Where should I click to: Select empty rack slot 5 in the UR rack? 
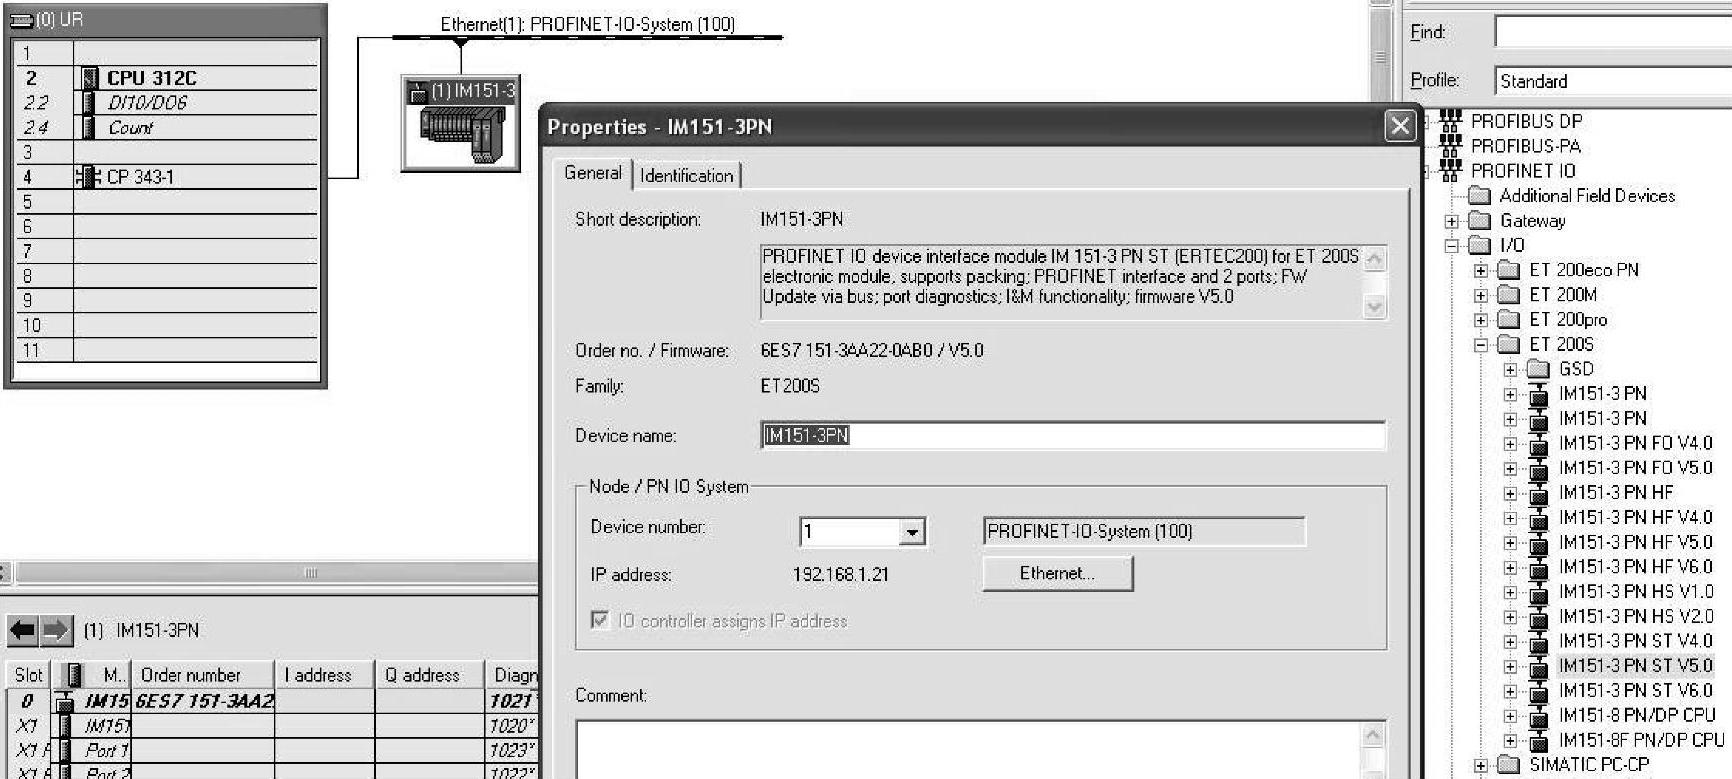tap(166, 202)
